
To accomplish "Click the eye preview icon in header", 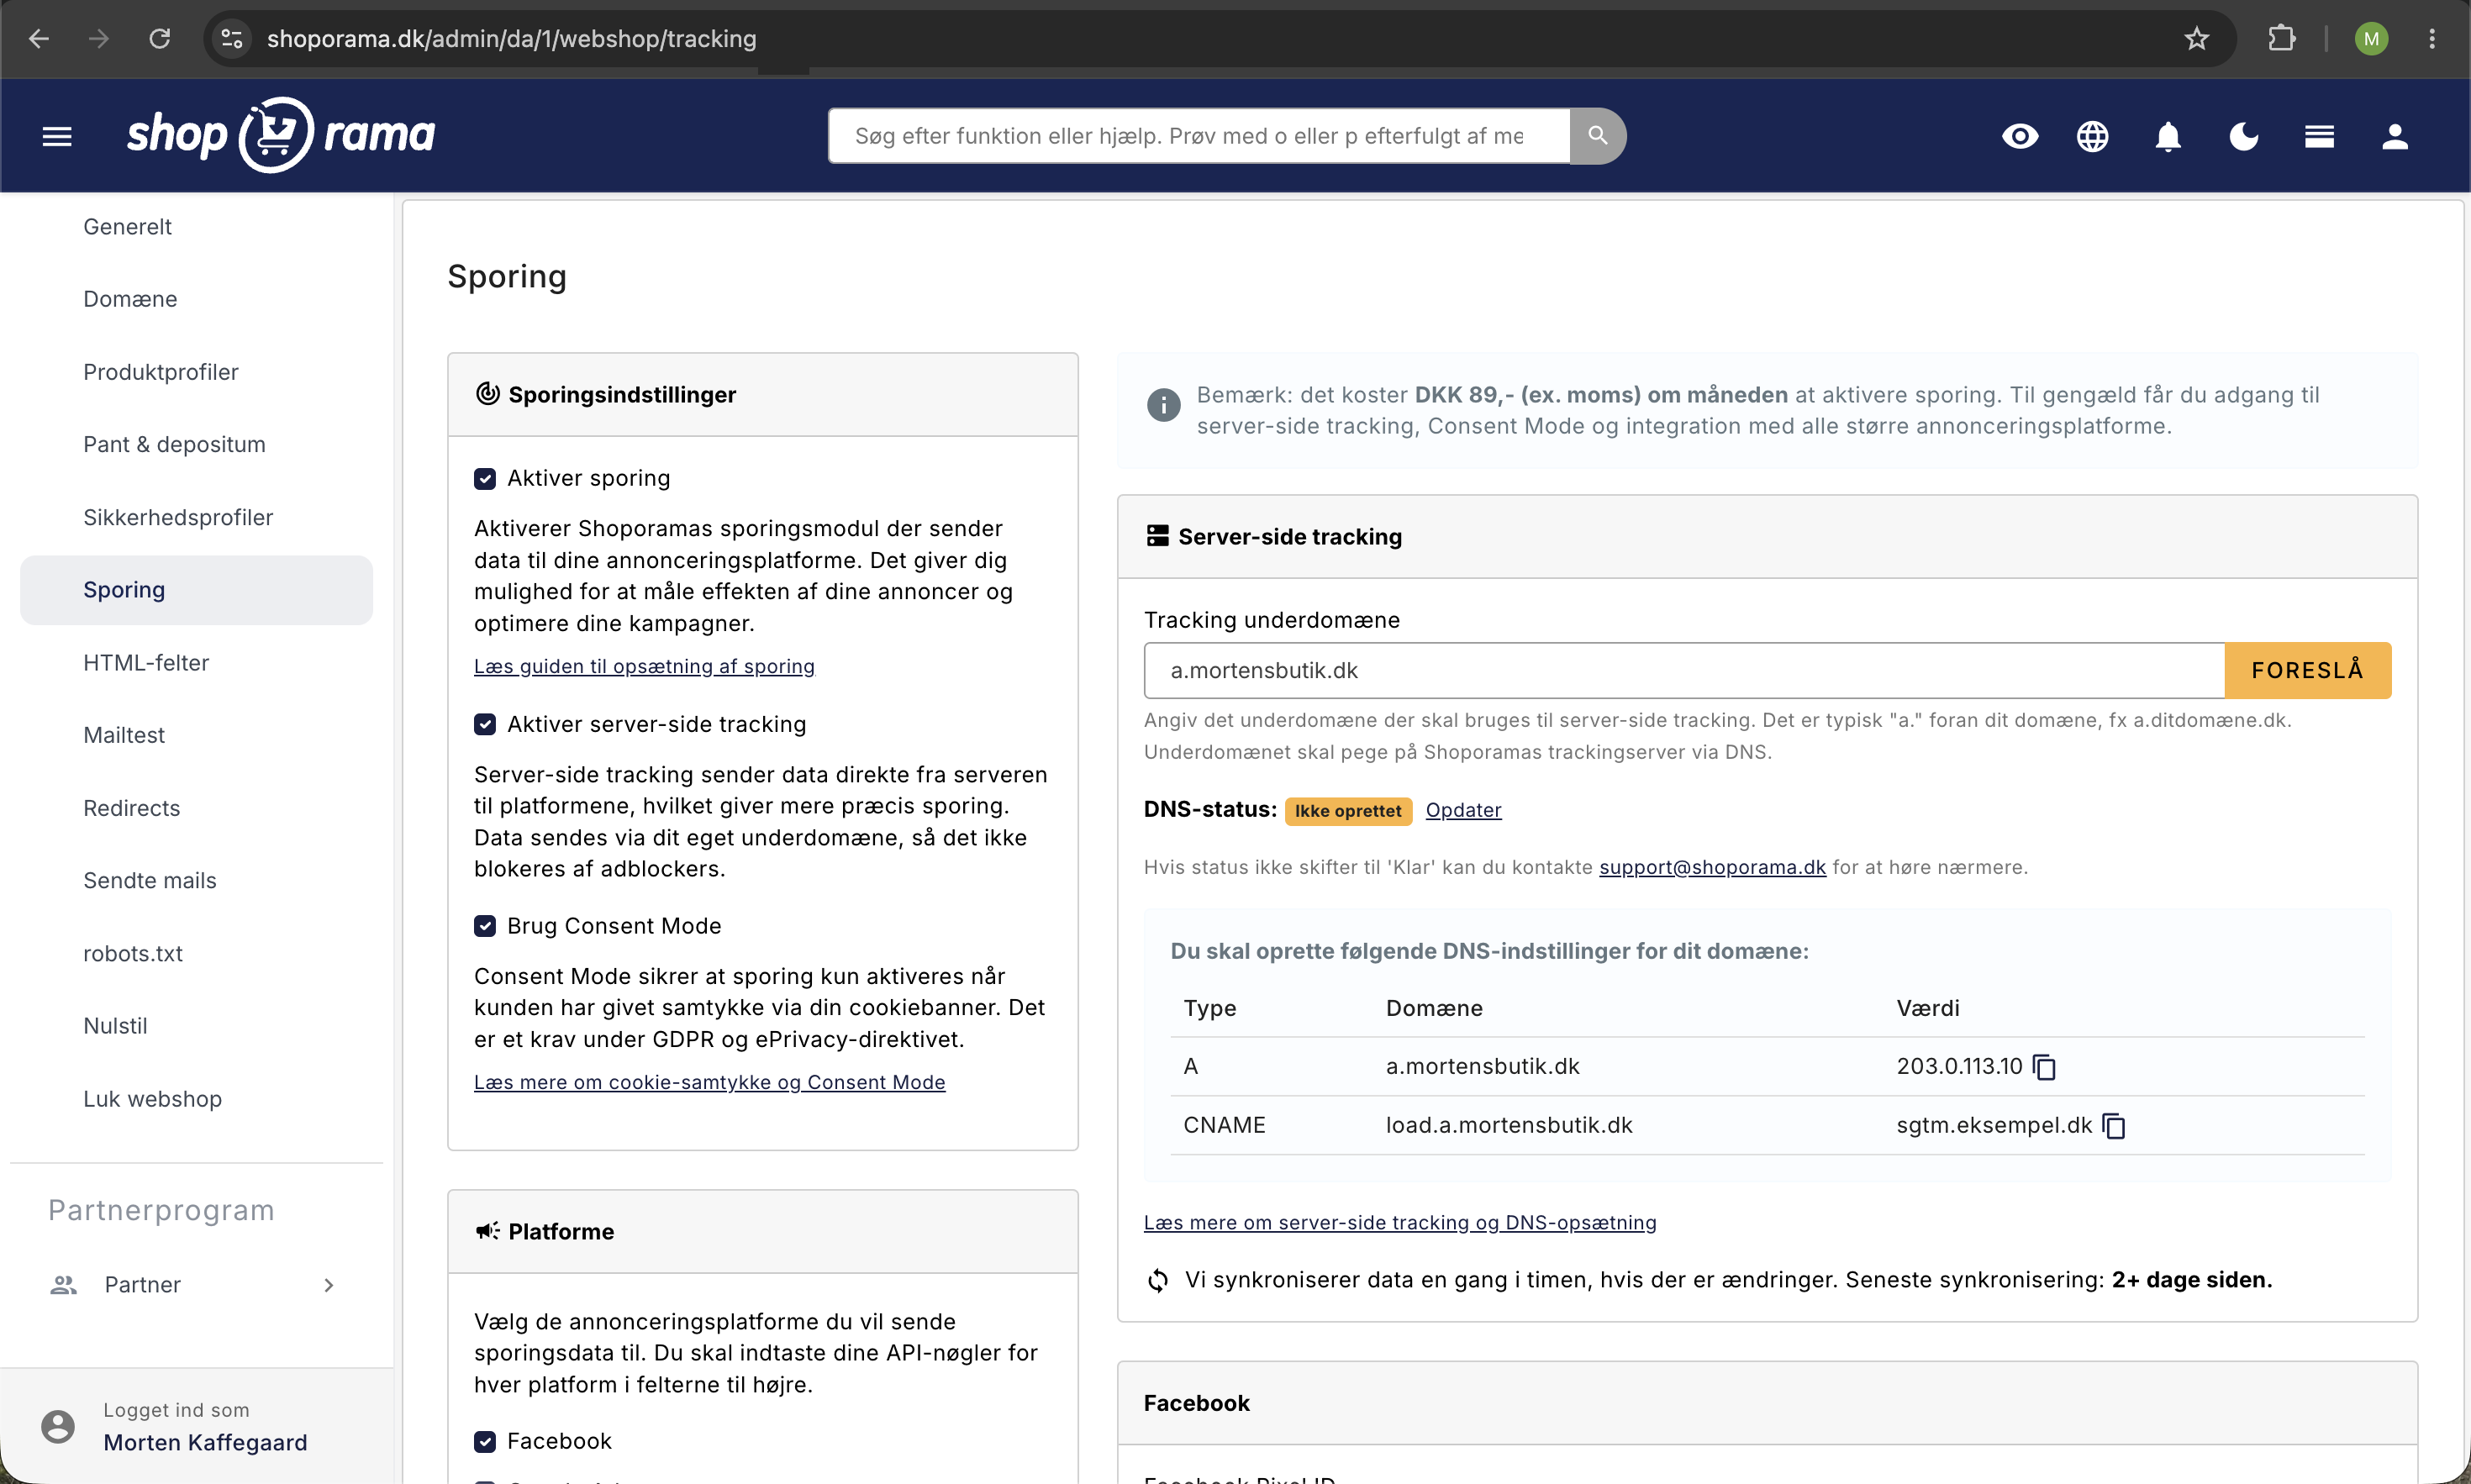I will [x=2019, y=136].
